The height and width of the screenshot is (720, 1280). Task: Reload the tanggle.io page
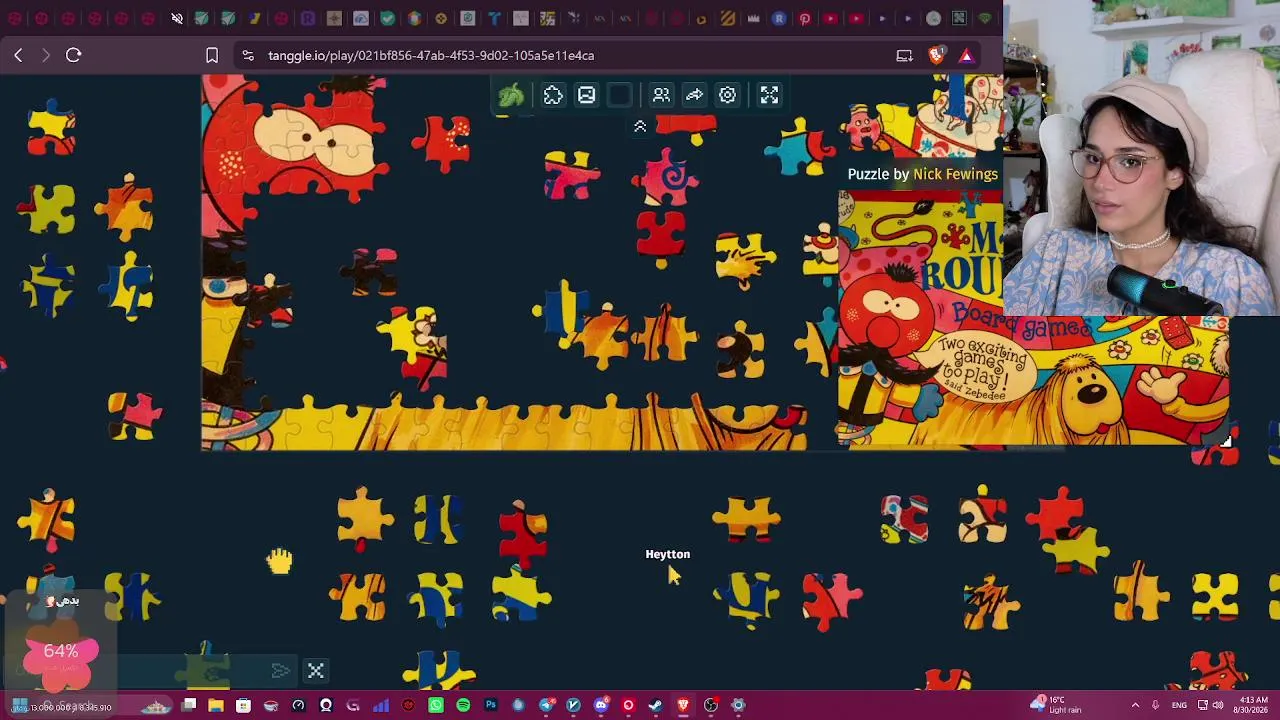click(x=73, y=55)
